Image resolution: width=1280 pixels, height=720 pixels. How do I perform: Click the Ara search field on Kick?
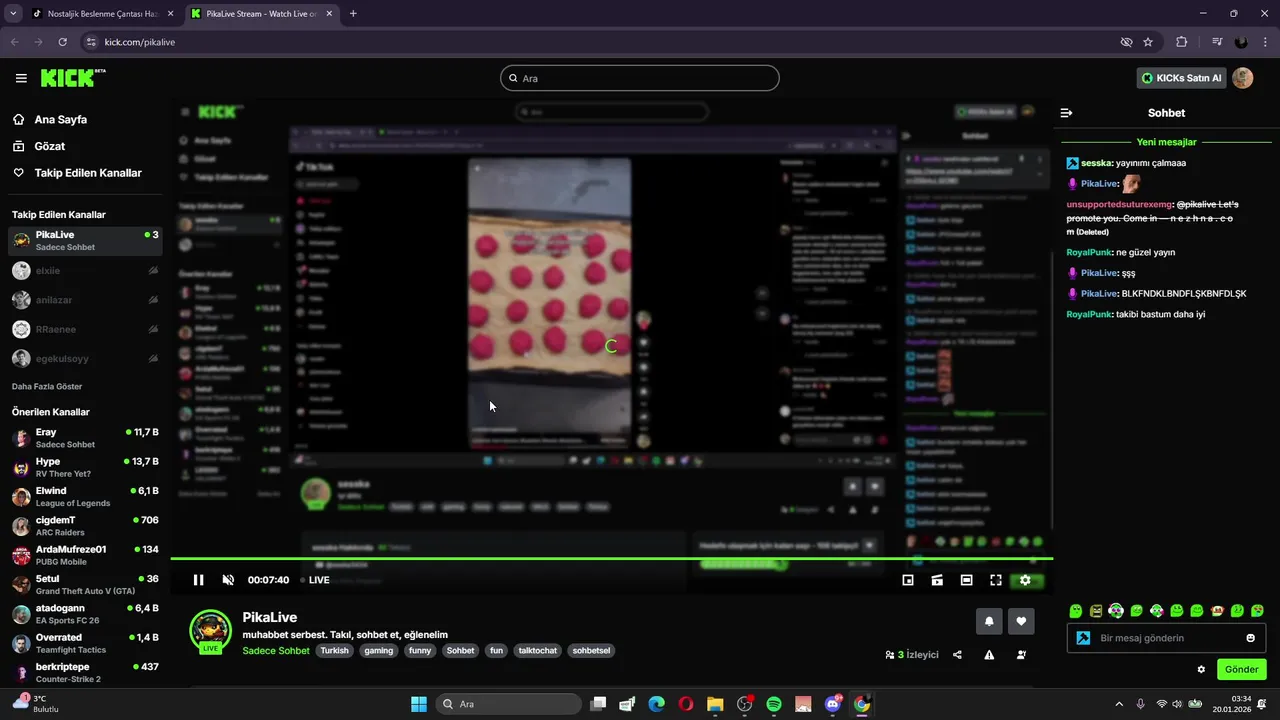pyautogui.click(x=640, y=78)
